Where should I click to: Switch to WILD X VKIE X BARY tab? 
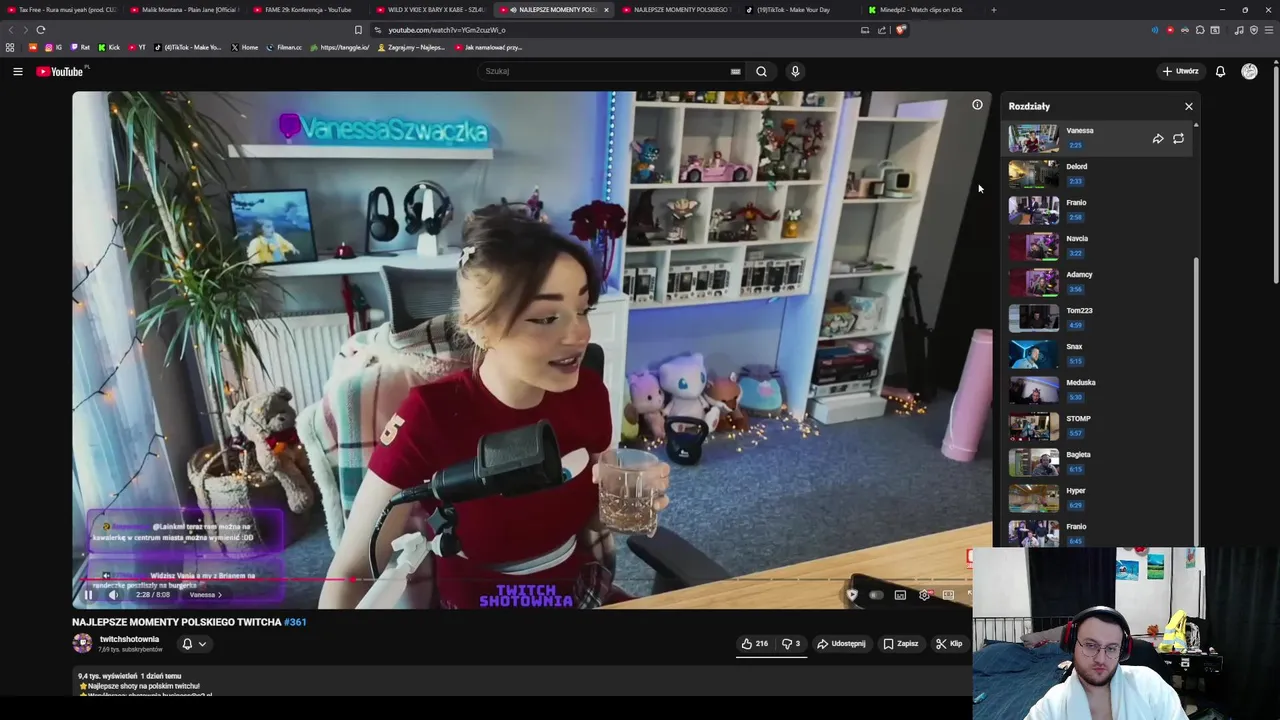tap(431, 10)
